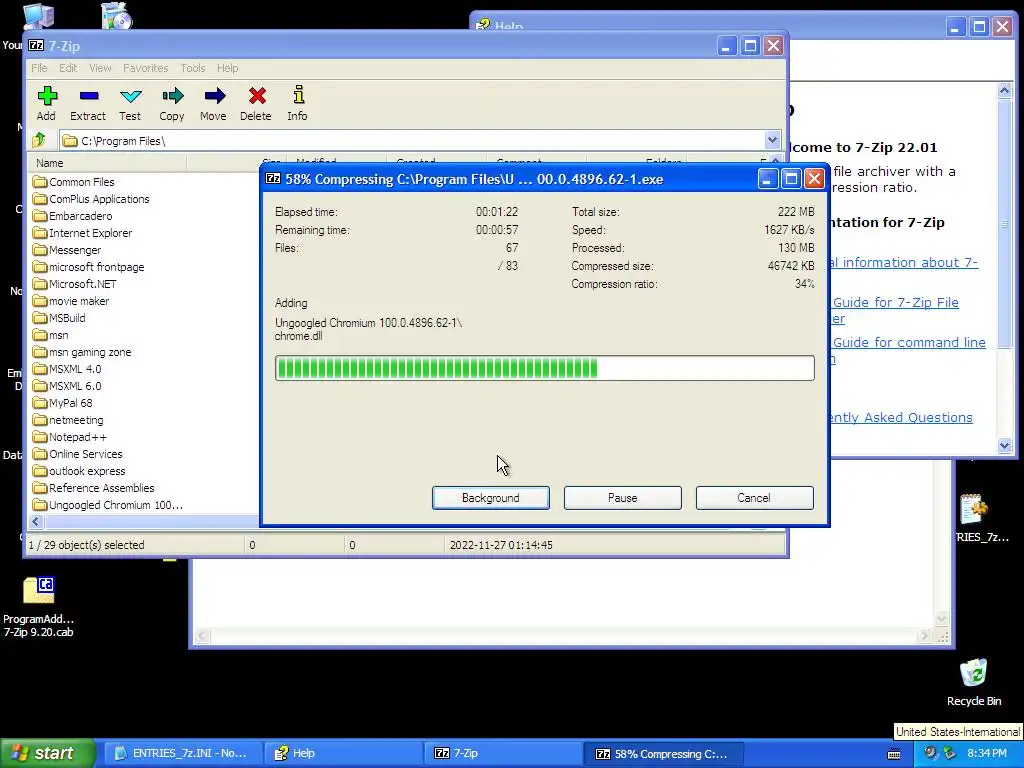The image size is (1024, 768).
Task: Switch to the 7-Zip taskbar item
Action: [502, 754]
